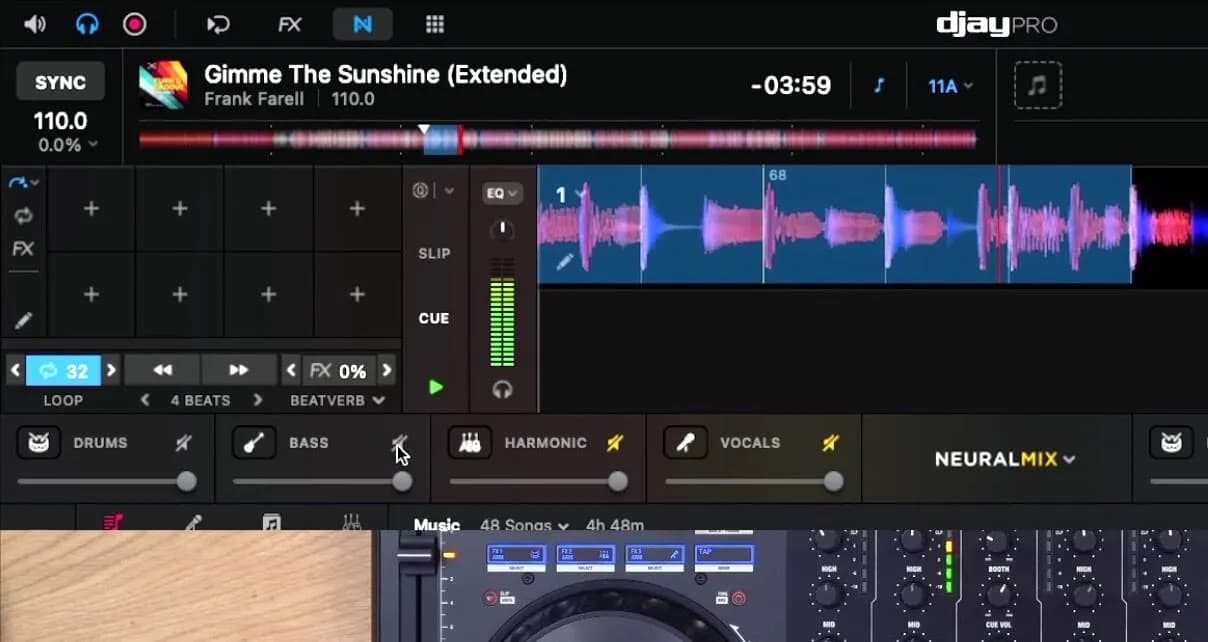Open headphone pre-cue settings in top bar

(x=88, y=23)
